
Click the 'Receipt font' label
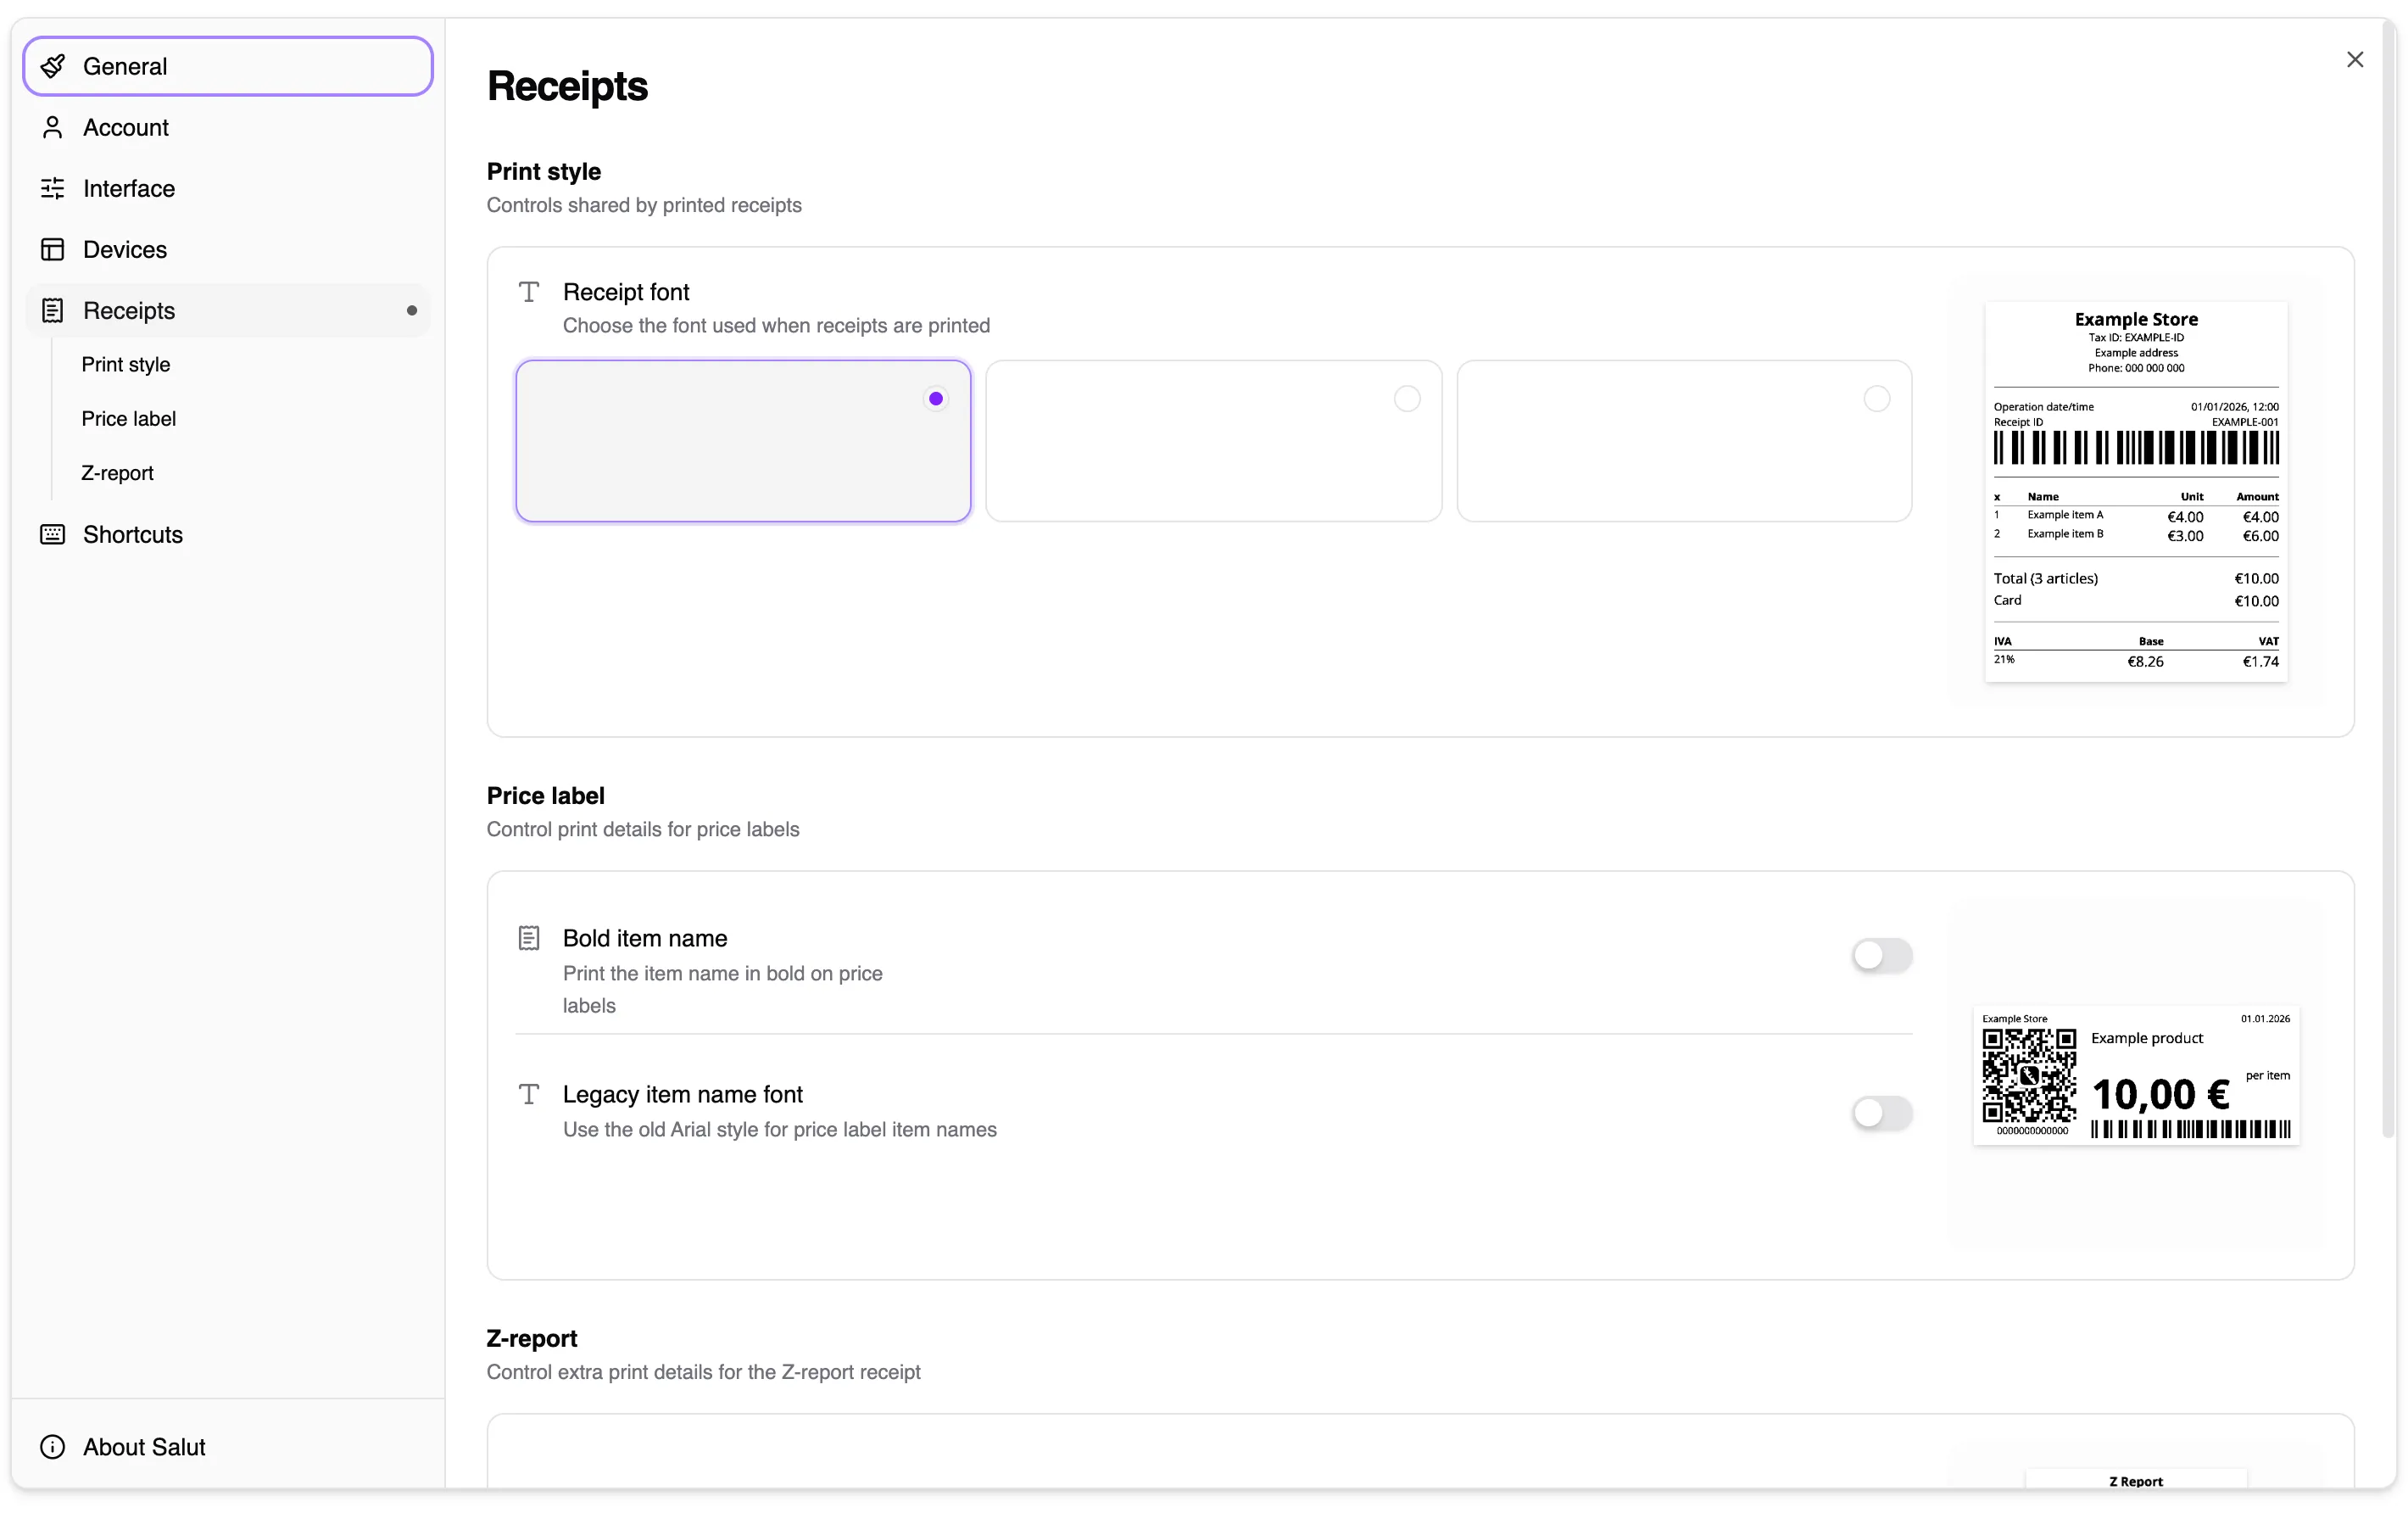pyautogui.click(x=626, y=292)
